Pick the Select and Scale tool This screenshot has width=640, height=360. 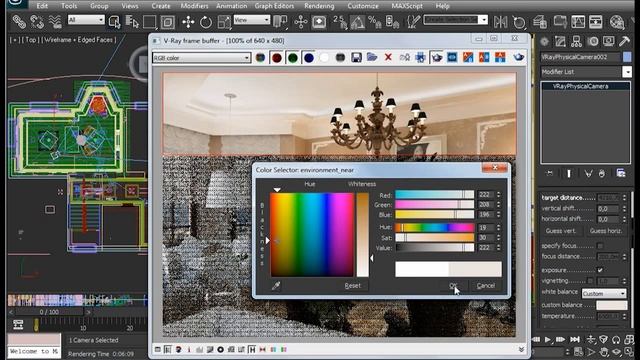point(224,22)
